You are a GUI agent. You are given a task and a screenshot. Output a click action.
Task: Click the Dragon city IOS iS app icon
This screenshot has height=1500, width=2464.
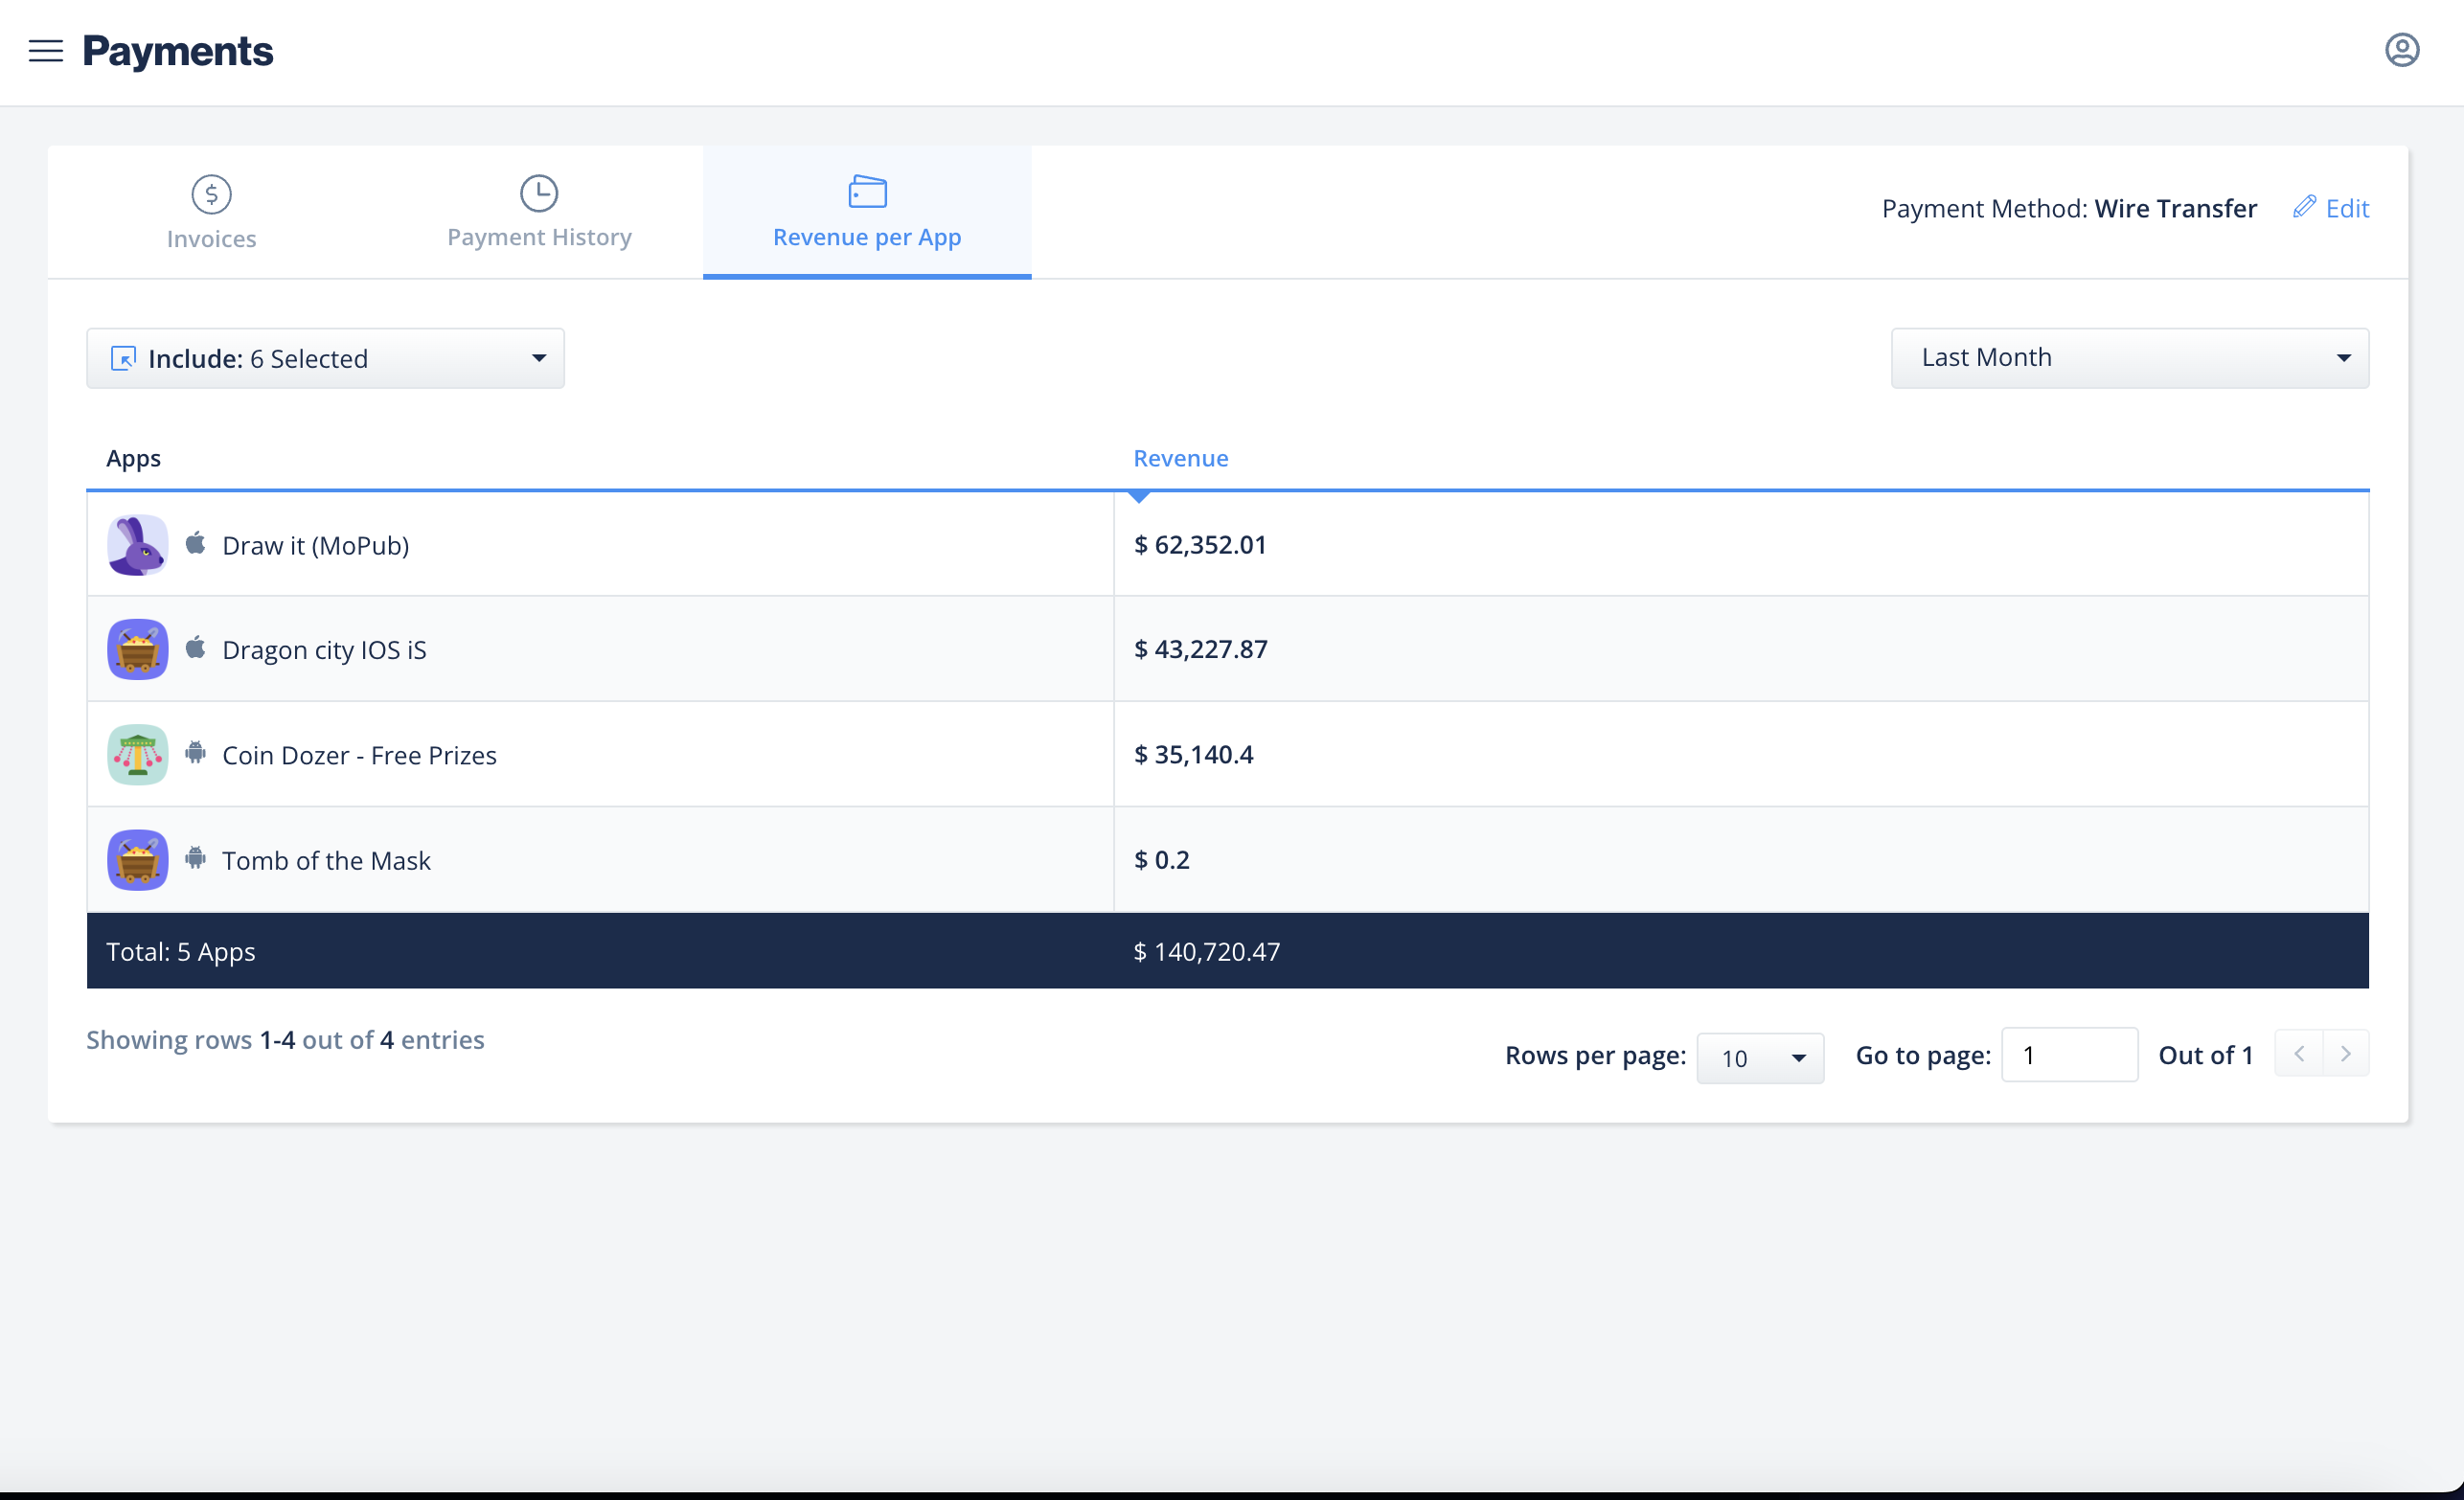pyautogui.click(x=138, y=649)
